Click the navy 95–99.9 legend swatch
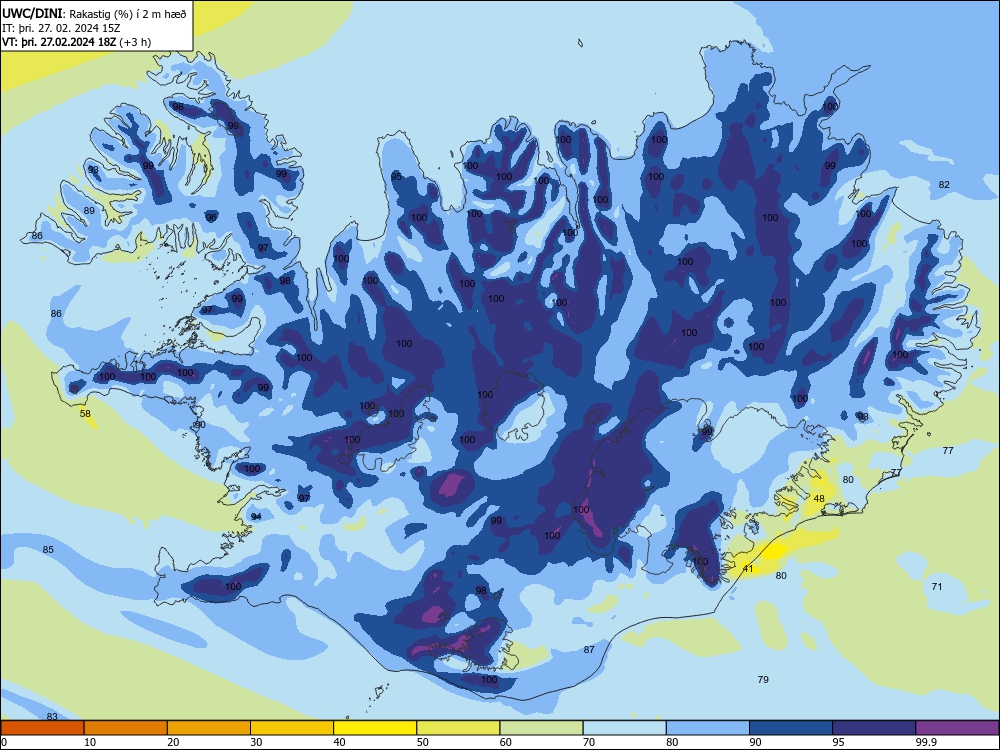 874,728
